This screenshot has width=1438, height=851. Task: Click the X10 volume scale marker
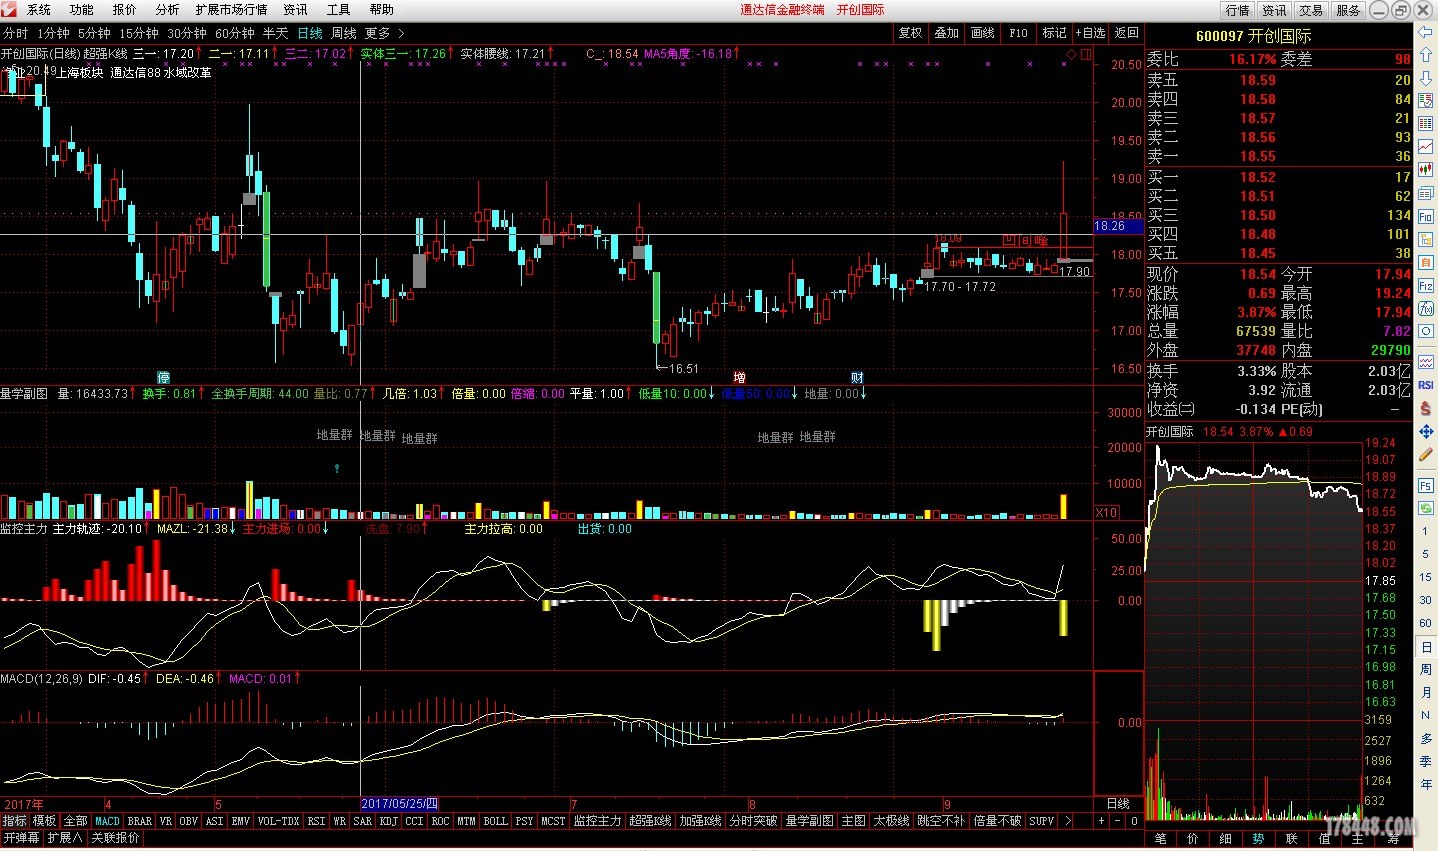(x=1107, y=512)
